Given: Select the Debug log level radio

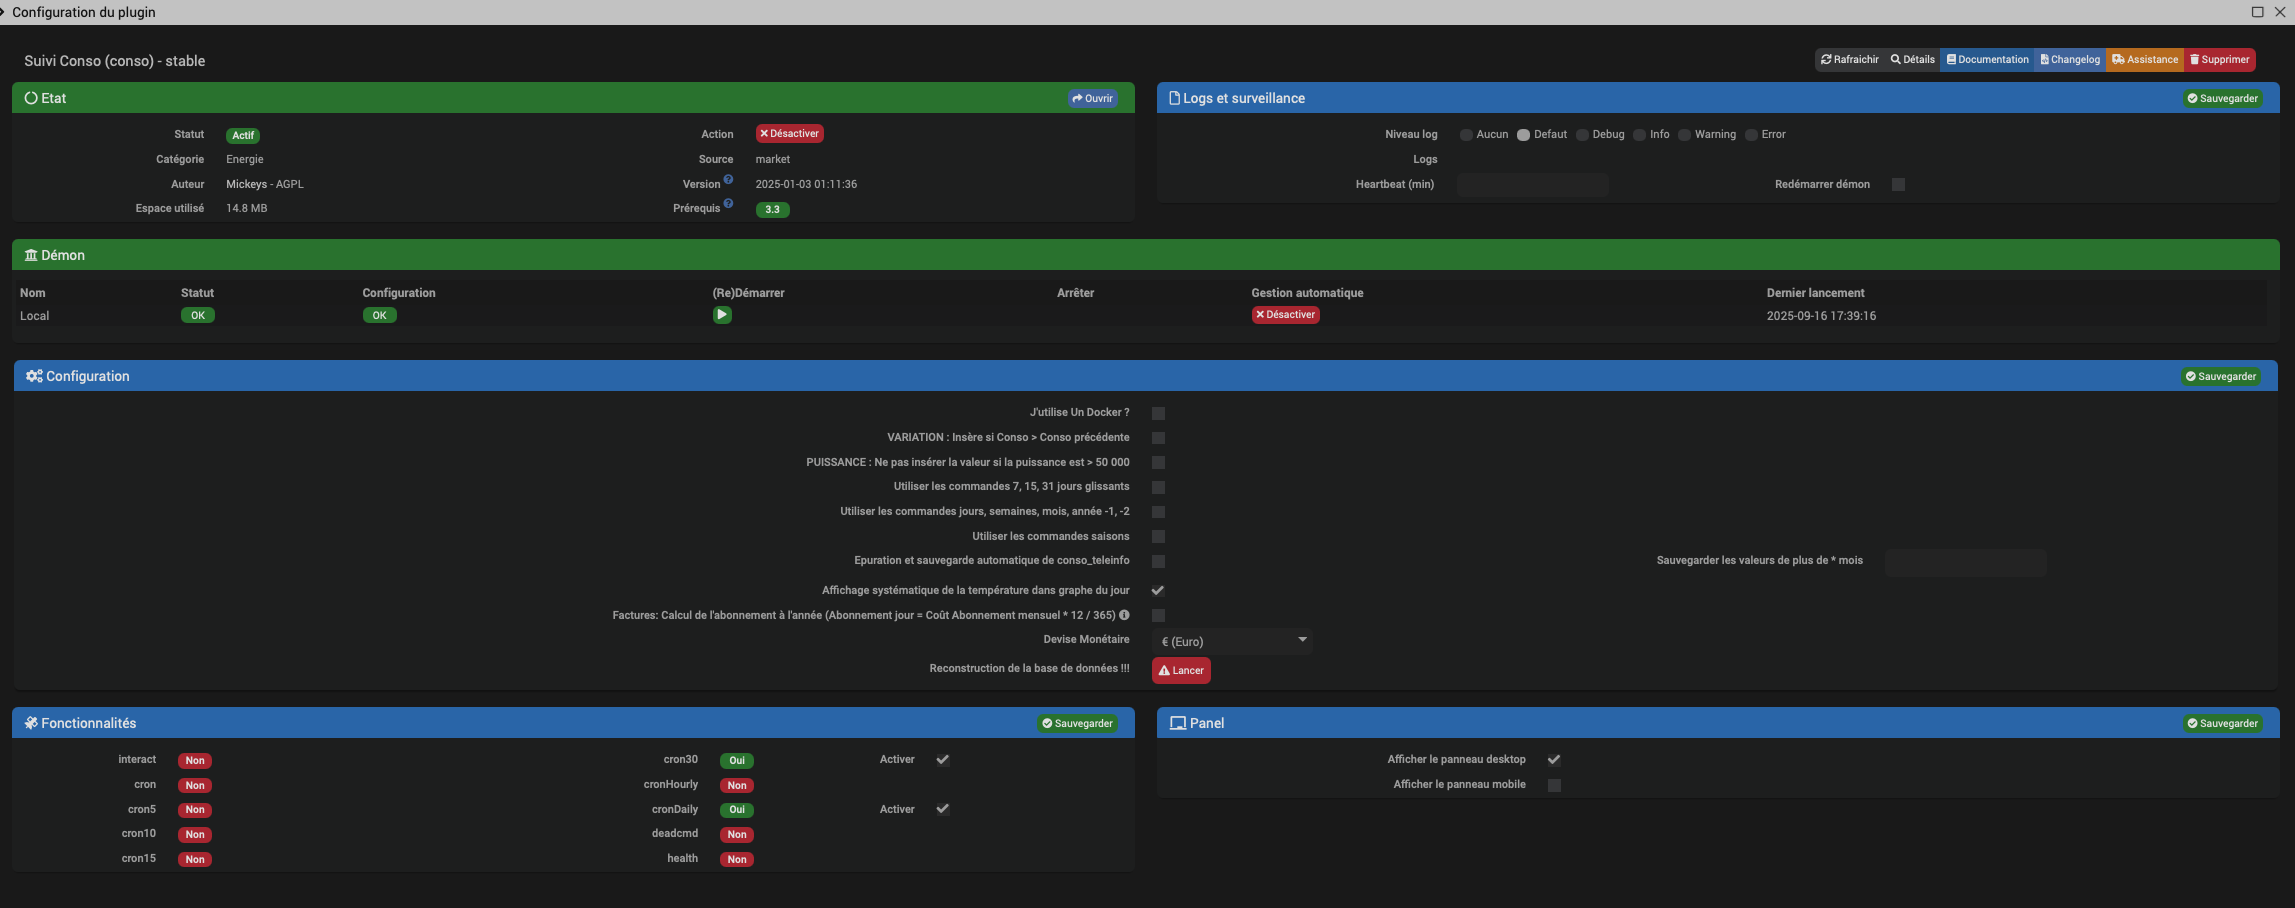Looking at the screenshot, I should (1582, 135).
